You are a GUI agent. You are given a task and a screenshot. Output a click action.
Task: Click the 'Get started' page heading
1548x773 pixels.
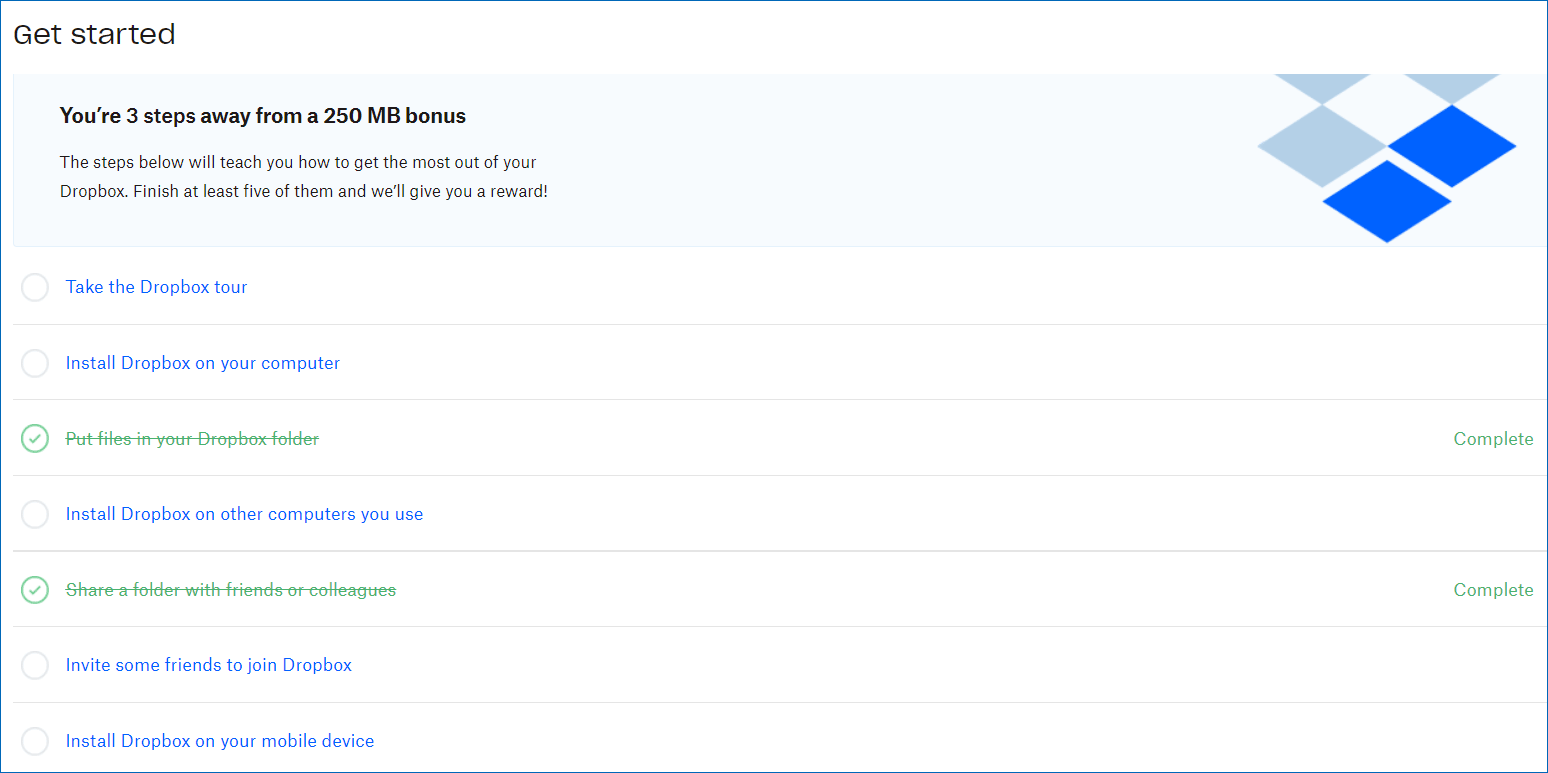[x=94, y=34]
